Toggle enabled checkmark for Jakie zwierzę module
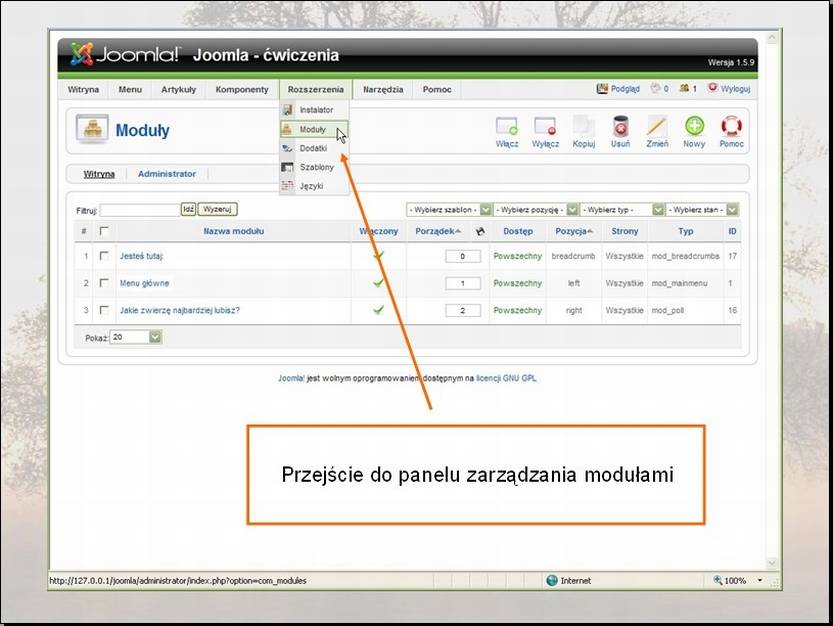Viewport: 833px width, 626px height. [378, 310]
